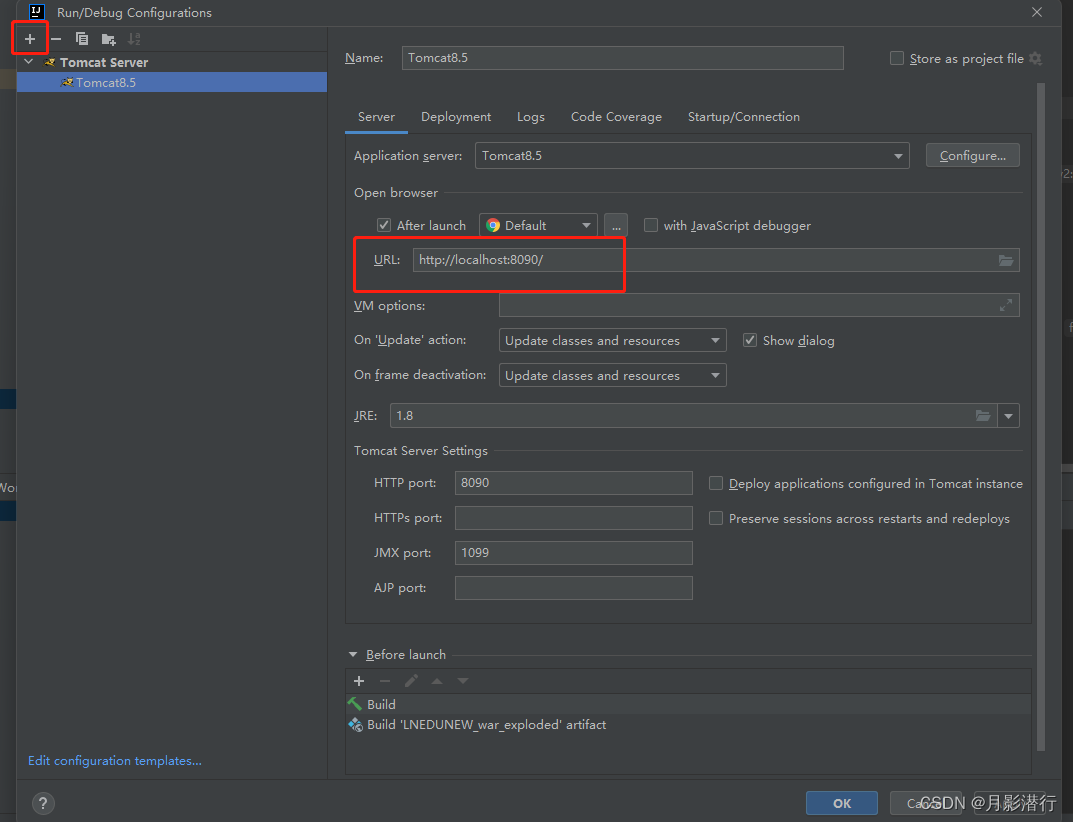Open the JRE dropdown arrow
This screenshot has height=822, width=1073.
(x=1009, y=415)
